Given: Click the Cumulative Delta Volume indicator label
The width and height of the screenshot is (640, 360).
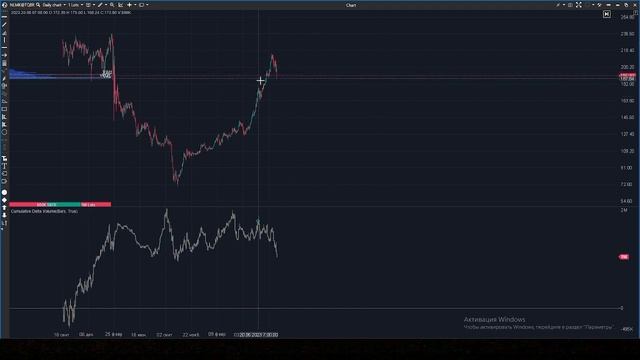Looking at the screenshot, I should 44,211.
